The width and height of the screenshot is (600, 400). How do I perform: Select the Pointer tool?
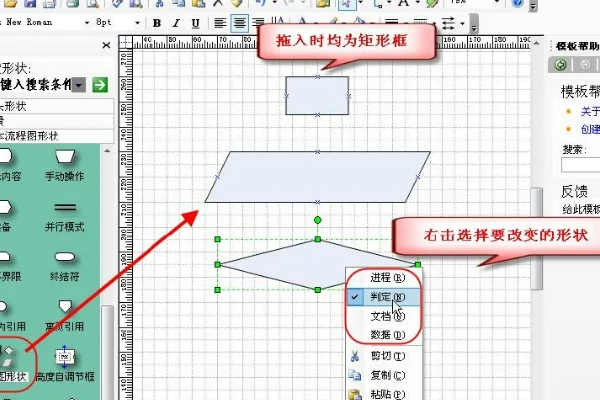347,3
